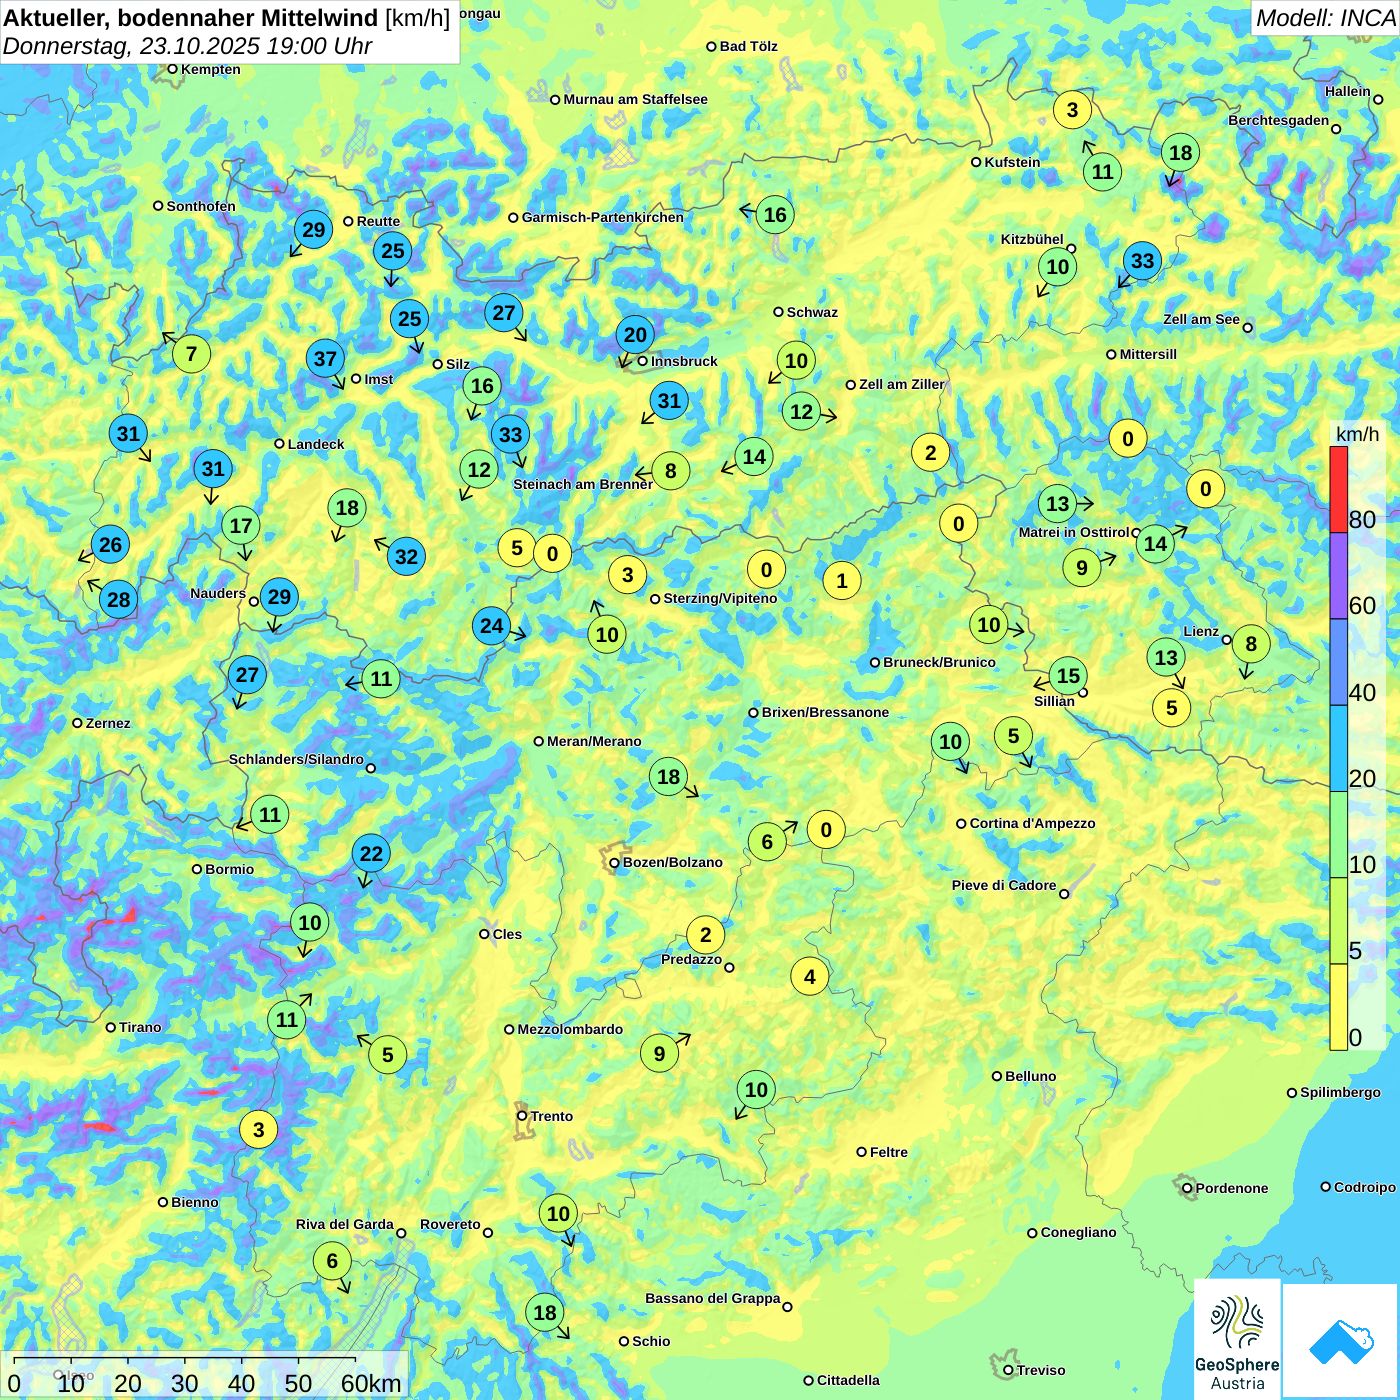Viewport: 1400px width, 1400px height.
Task: Click the blue cloud logo icon
Action: [1340, 1340]
